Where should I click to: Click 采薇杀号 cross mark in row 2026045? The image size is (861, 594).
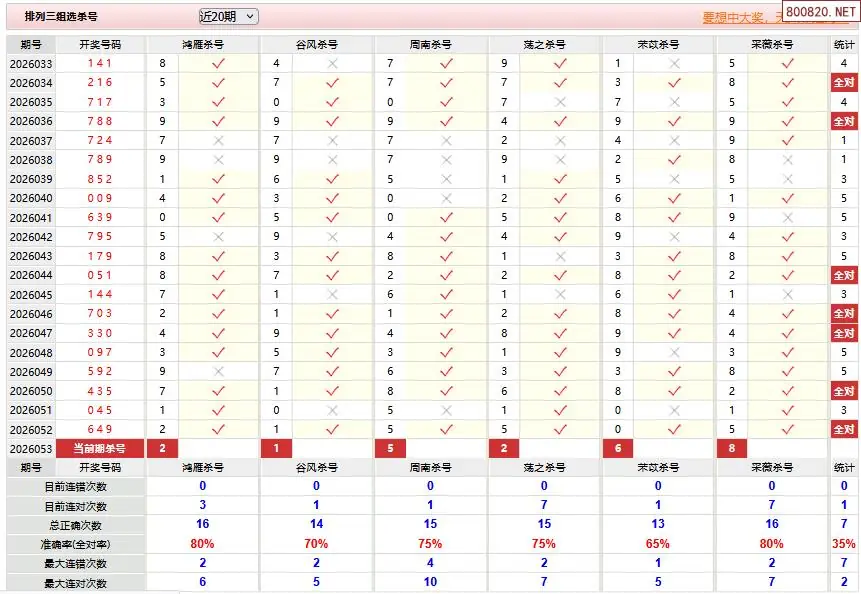[787, 295]
